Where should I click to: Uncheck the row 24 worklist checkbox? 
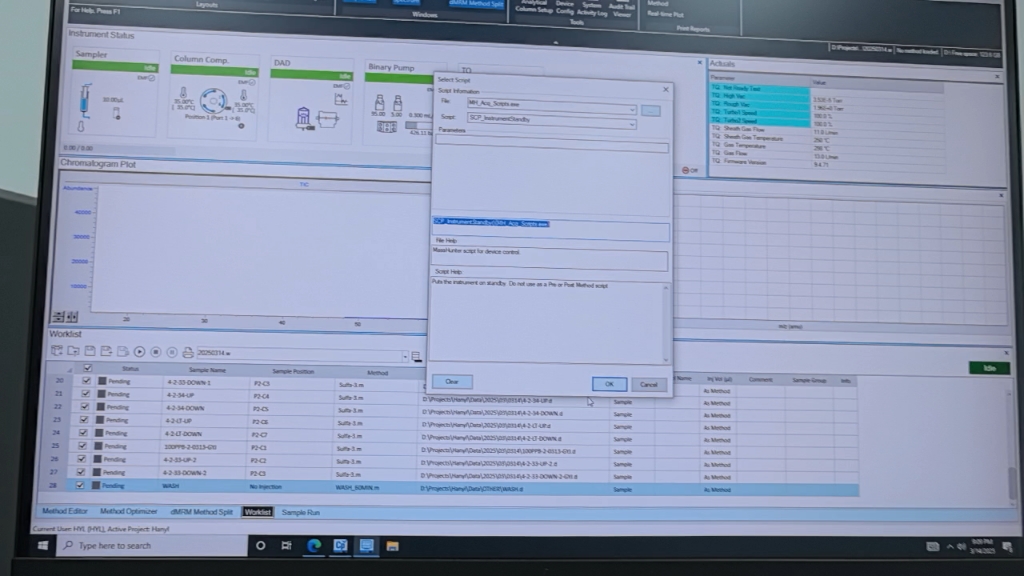point(83,433)
